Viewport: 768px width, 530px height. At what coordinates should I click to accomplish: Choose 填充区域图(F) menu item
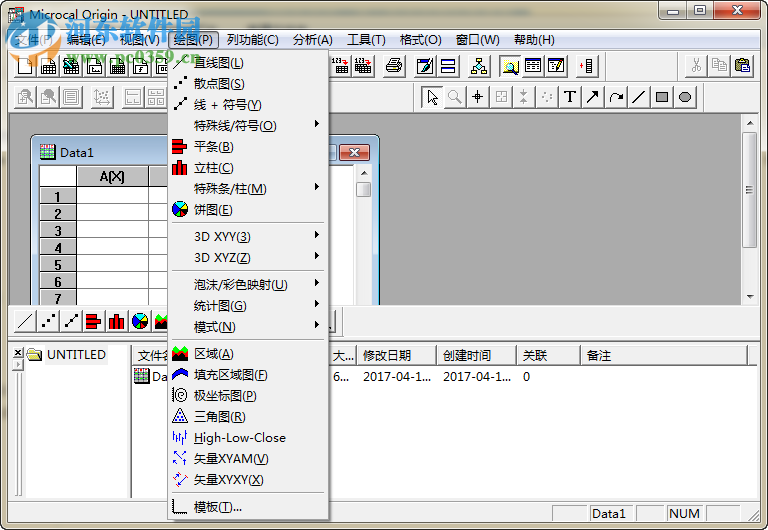tap(248, 375)
